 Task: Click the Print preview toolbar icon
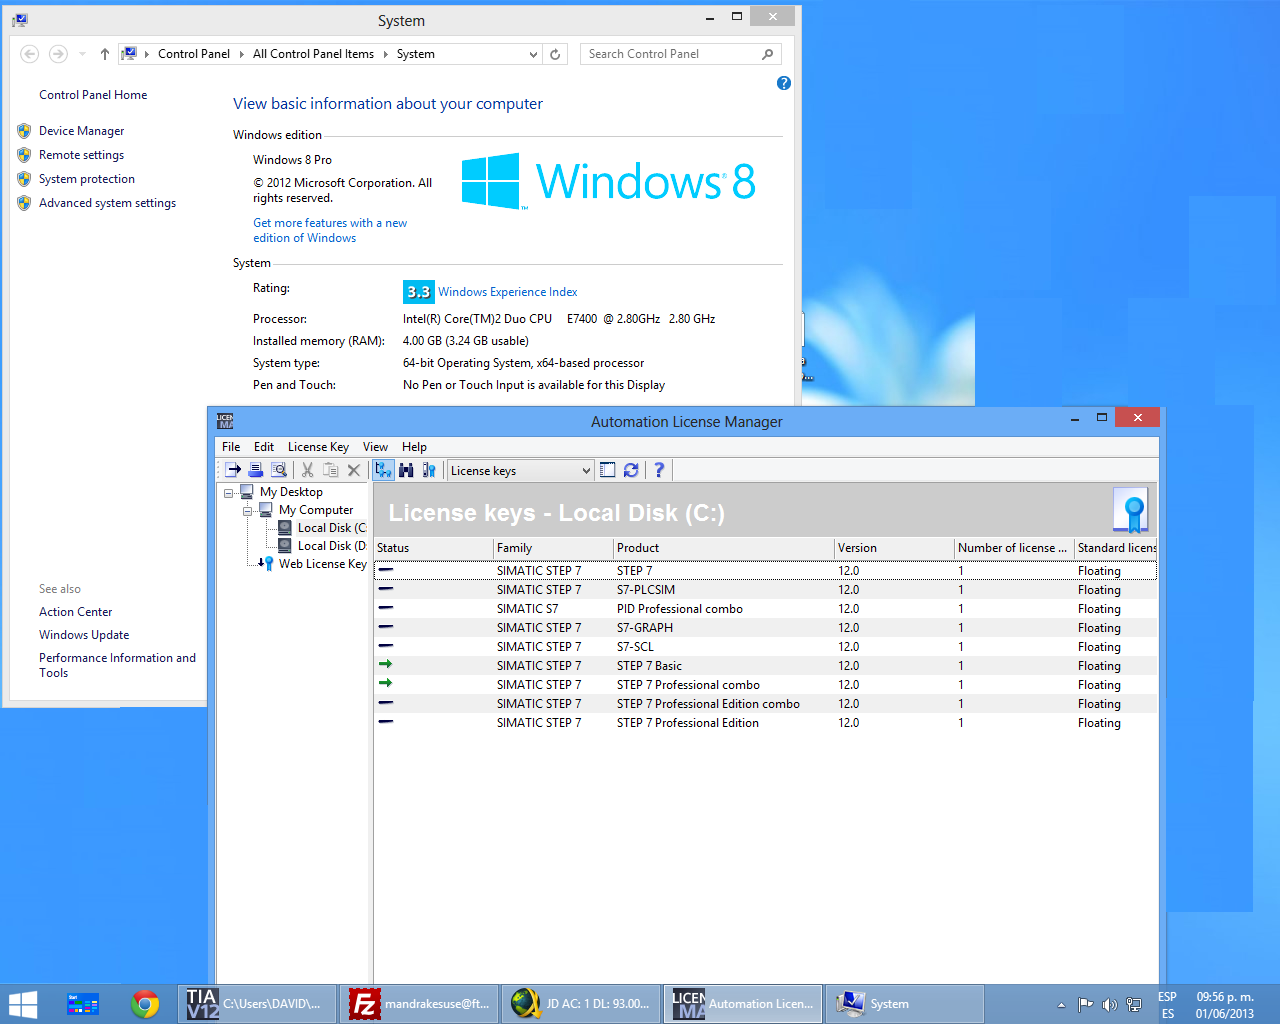click(279, 470)
